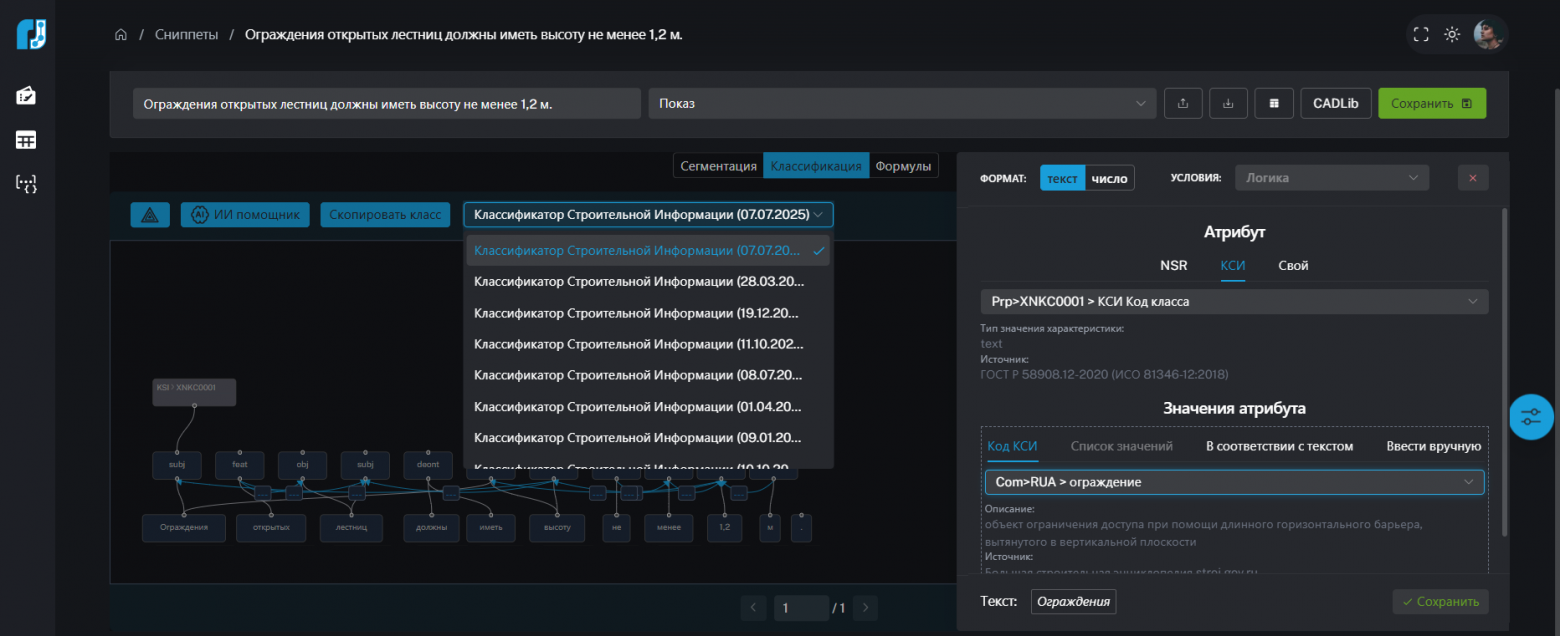Set format toggle to число
The image size is (1560, 636).
(1109, 178)
